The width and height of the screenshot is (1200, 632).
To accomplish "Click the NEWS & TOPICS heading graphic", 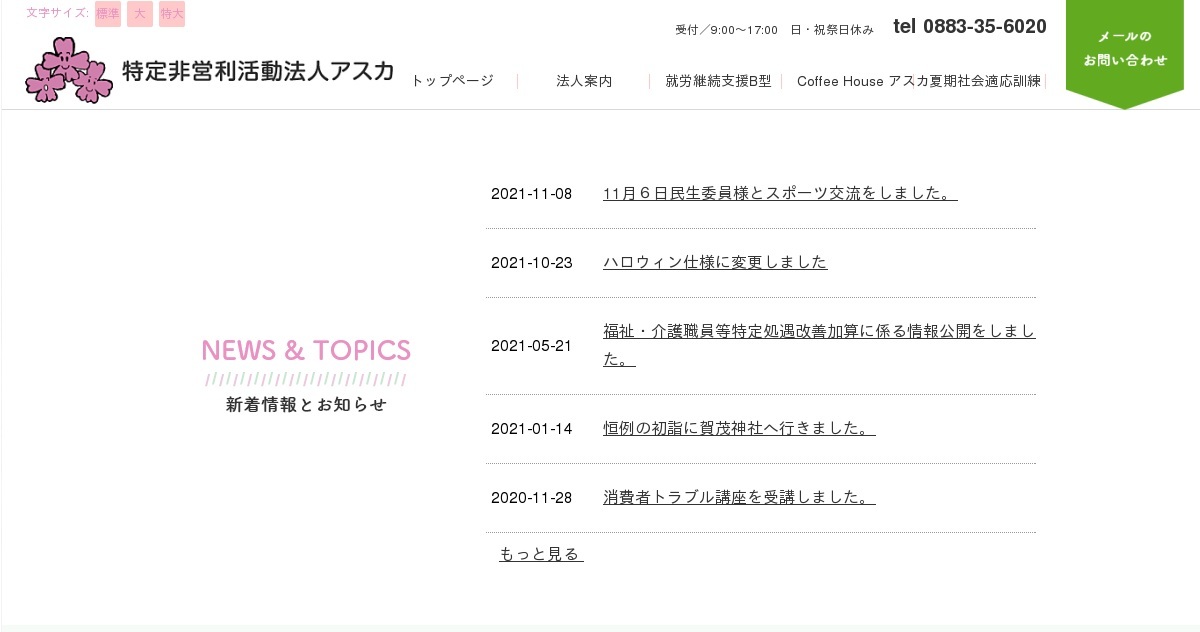I will 306,350.
